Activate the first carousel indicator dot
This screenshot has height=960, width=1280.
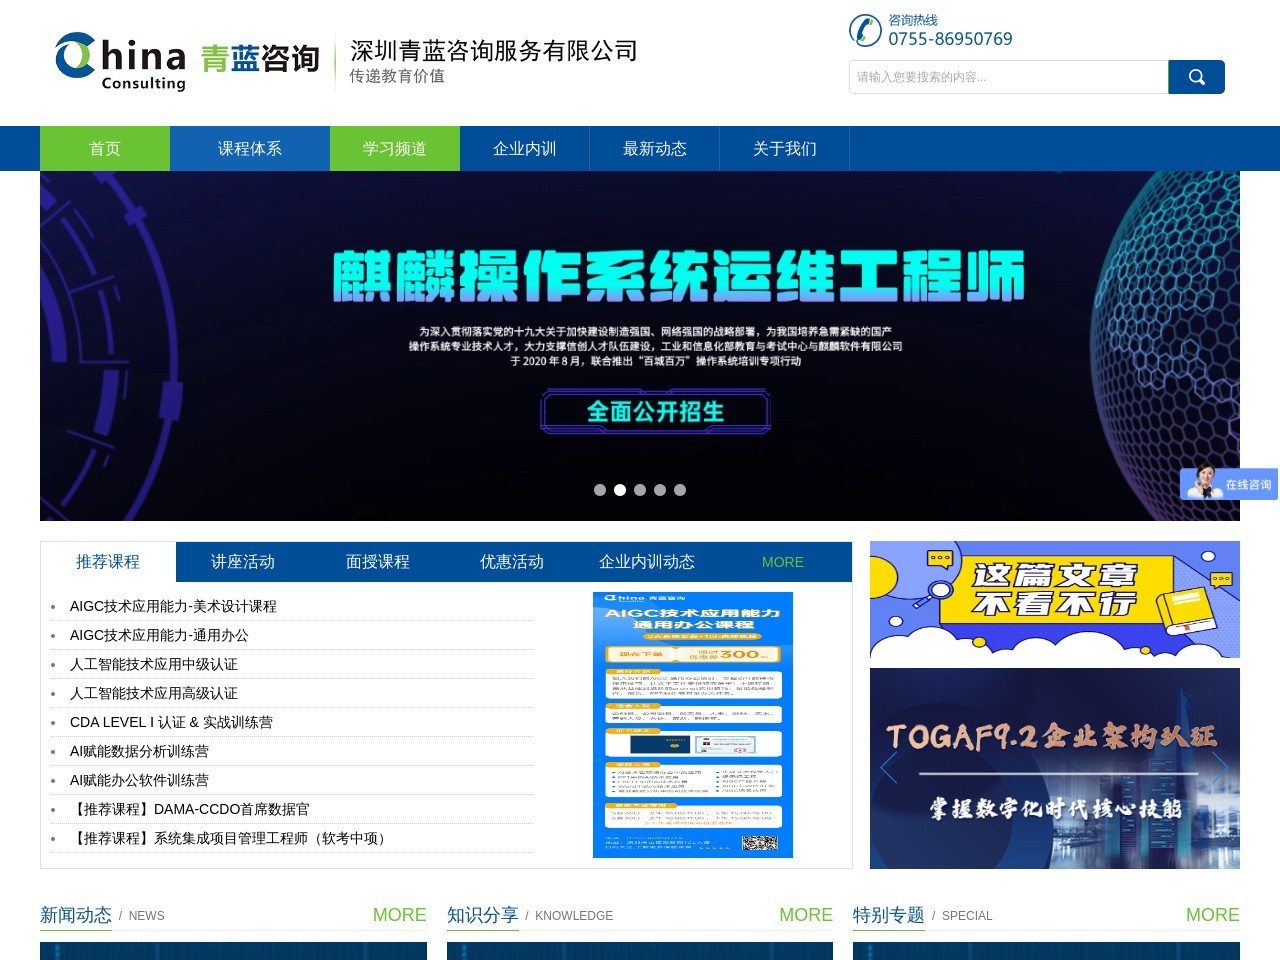coord(600,490)
